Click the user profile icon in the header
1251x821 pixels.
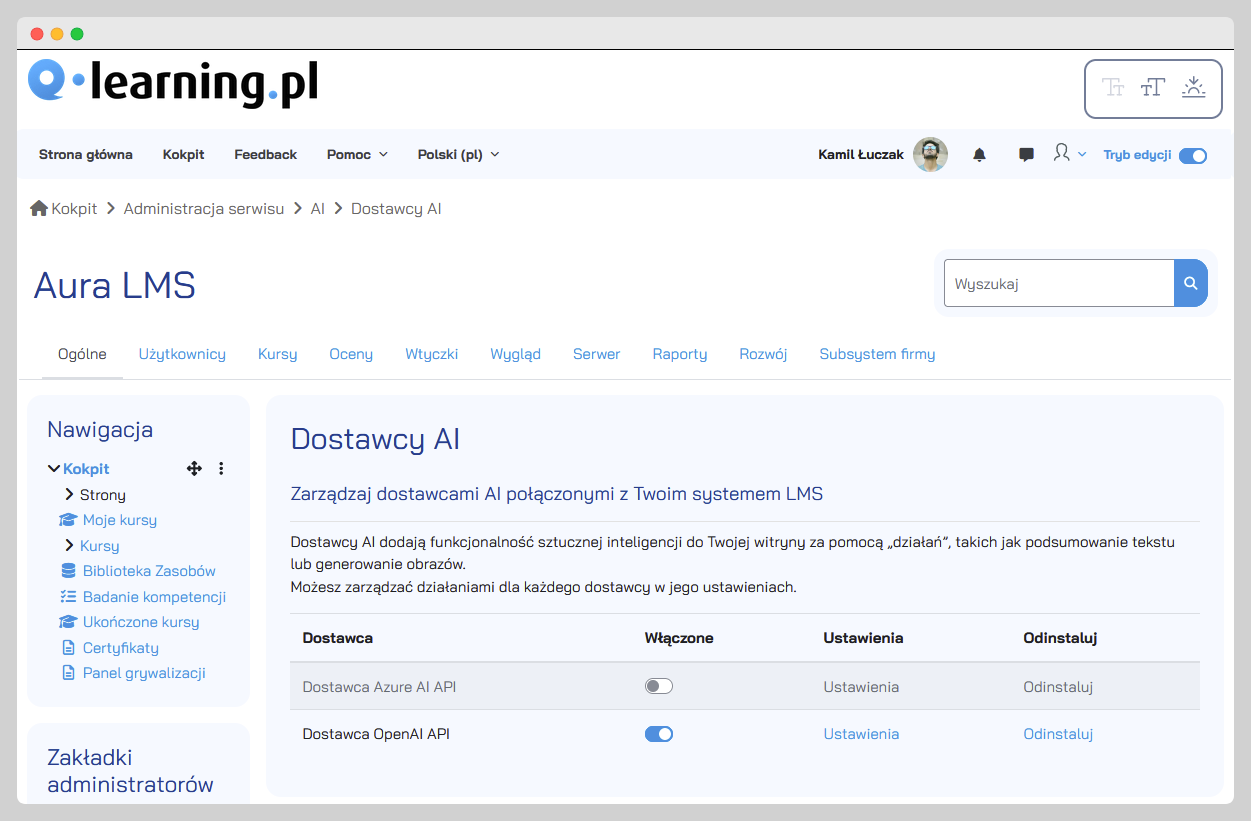(1064, 153)
